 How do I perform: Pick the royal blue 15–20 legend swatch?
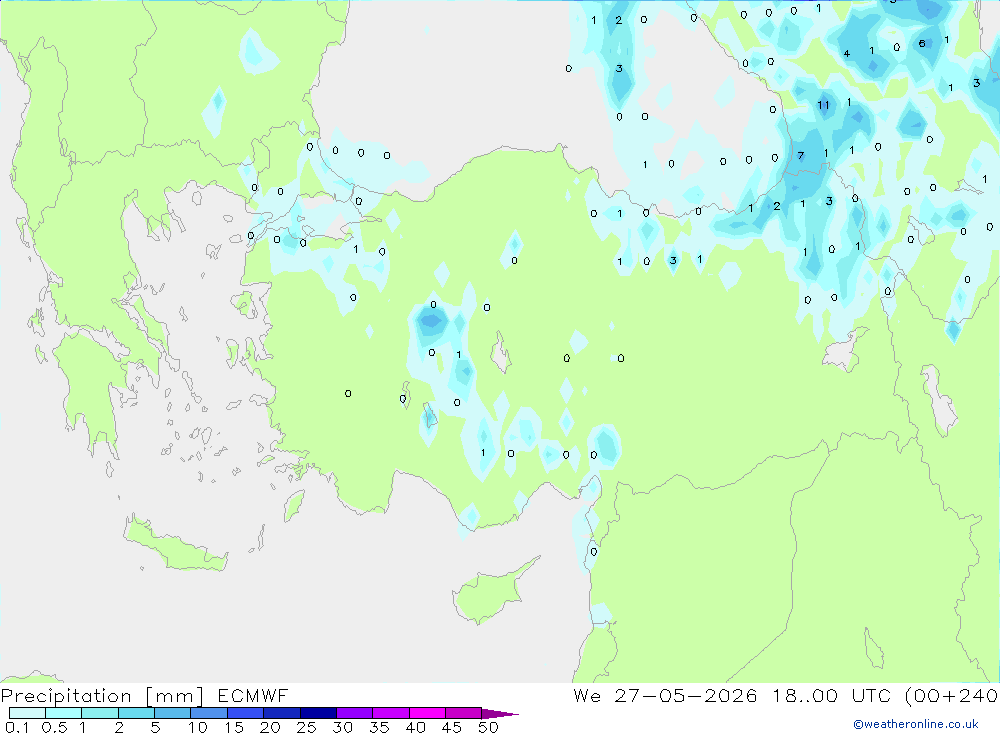pyautogui.click(x=246, y=713)
